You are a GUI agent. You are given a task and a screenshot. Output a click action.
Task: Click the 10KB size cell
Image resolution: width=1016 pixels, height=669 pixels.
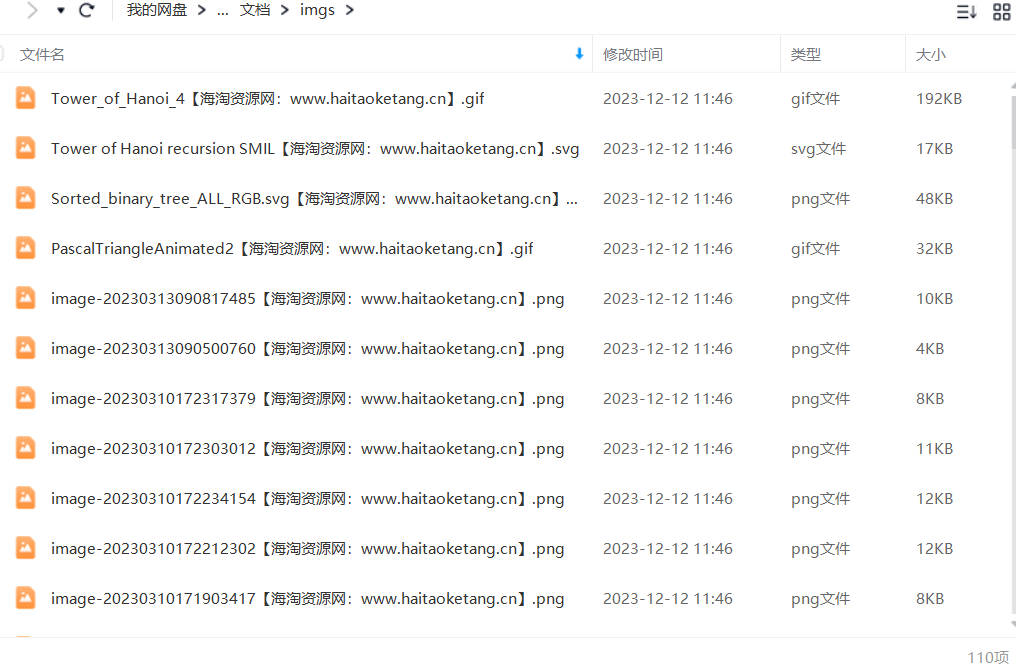[x=934, y=298]
